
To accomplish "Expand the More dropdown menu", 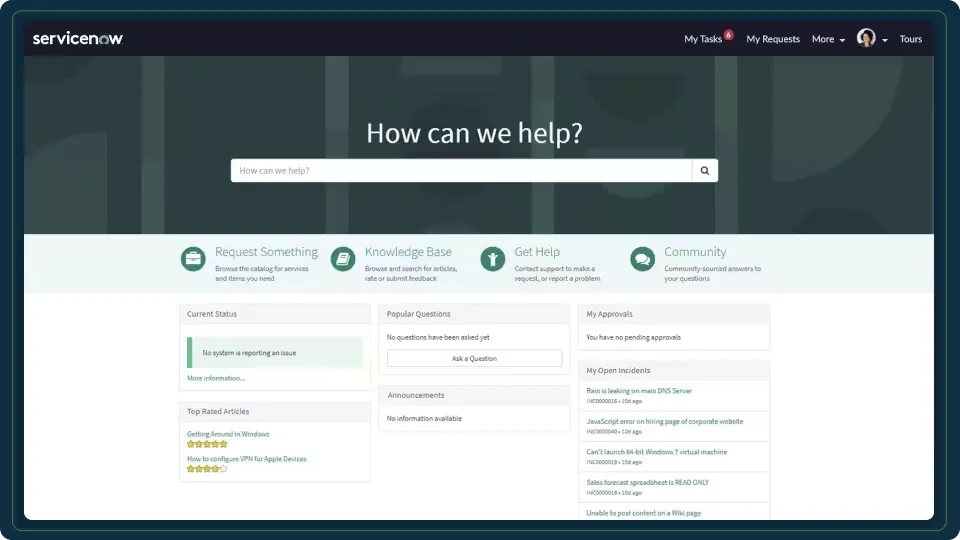I will click(x=828, y=39).
